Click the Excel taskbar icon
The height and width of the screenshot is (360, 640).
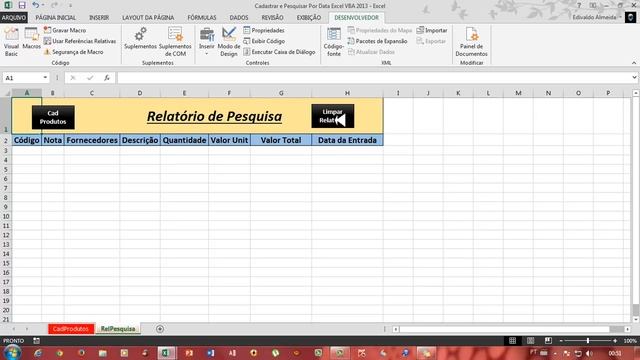[x=167, y=353]
